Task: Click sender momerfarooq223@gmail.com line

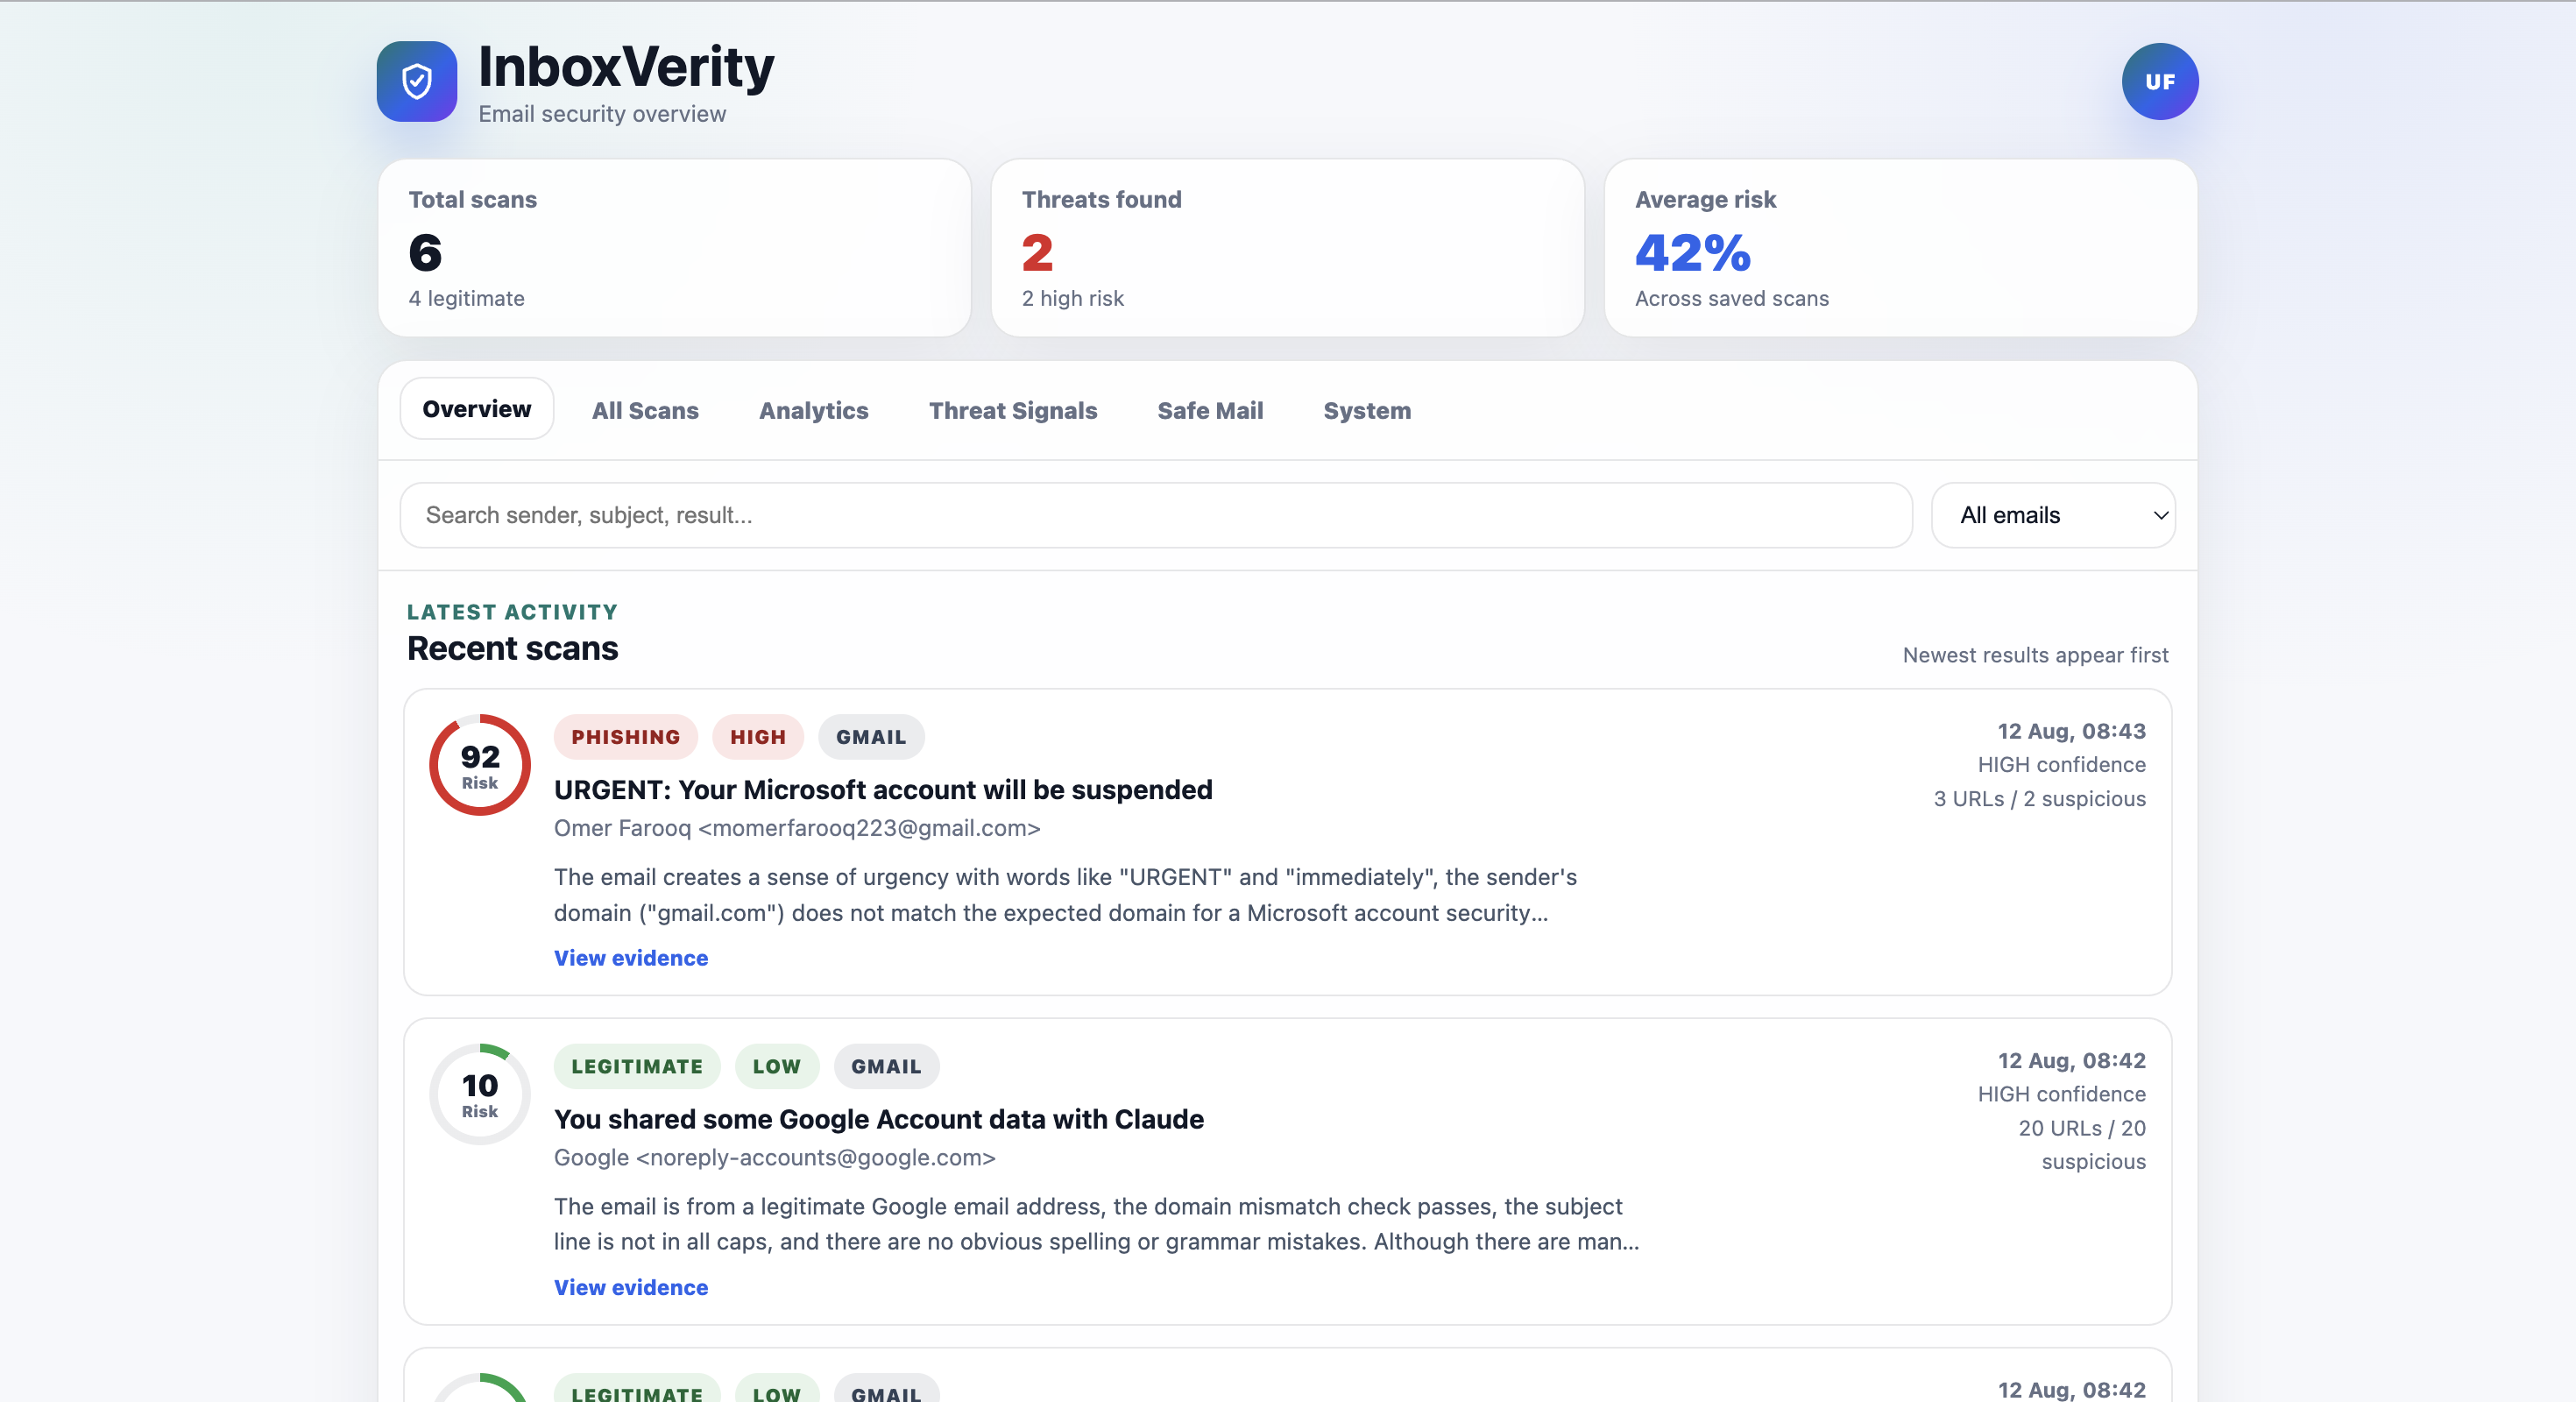Action: tap(797, 828)
